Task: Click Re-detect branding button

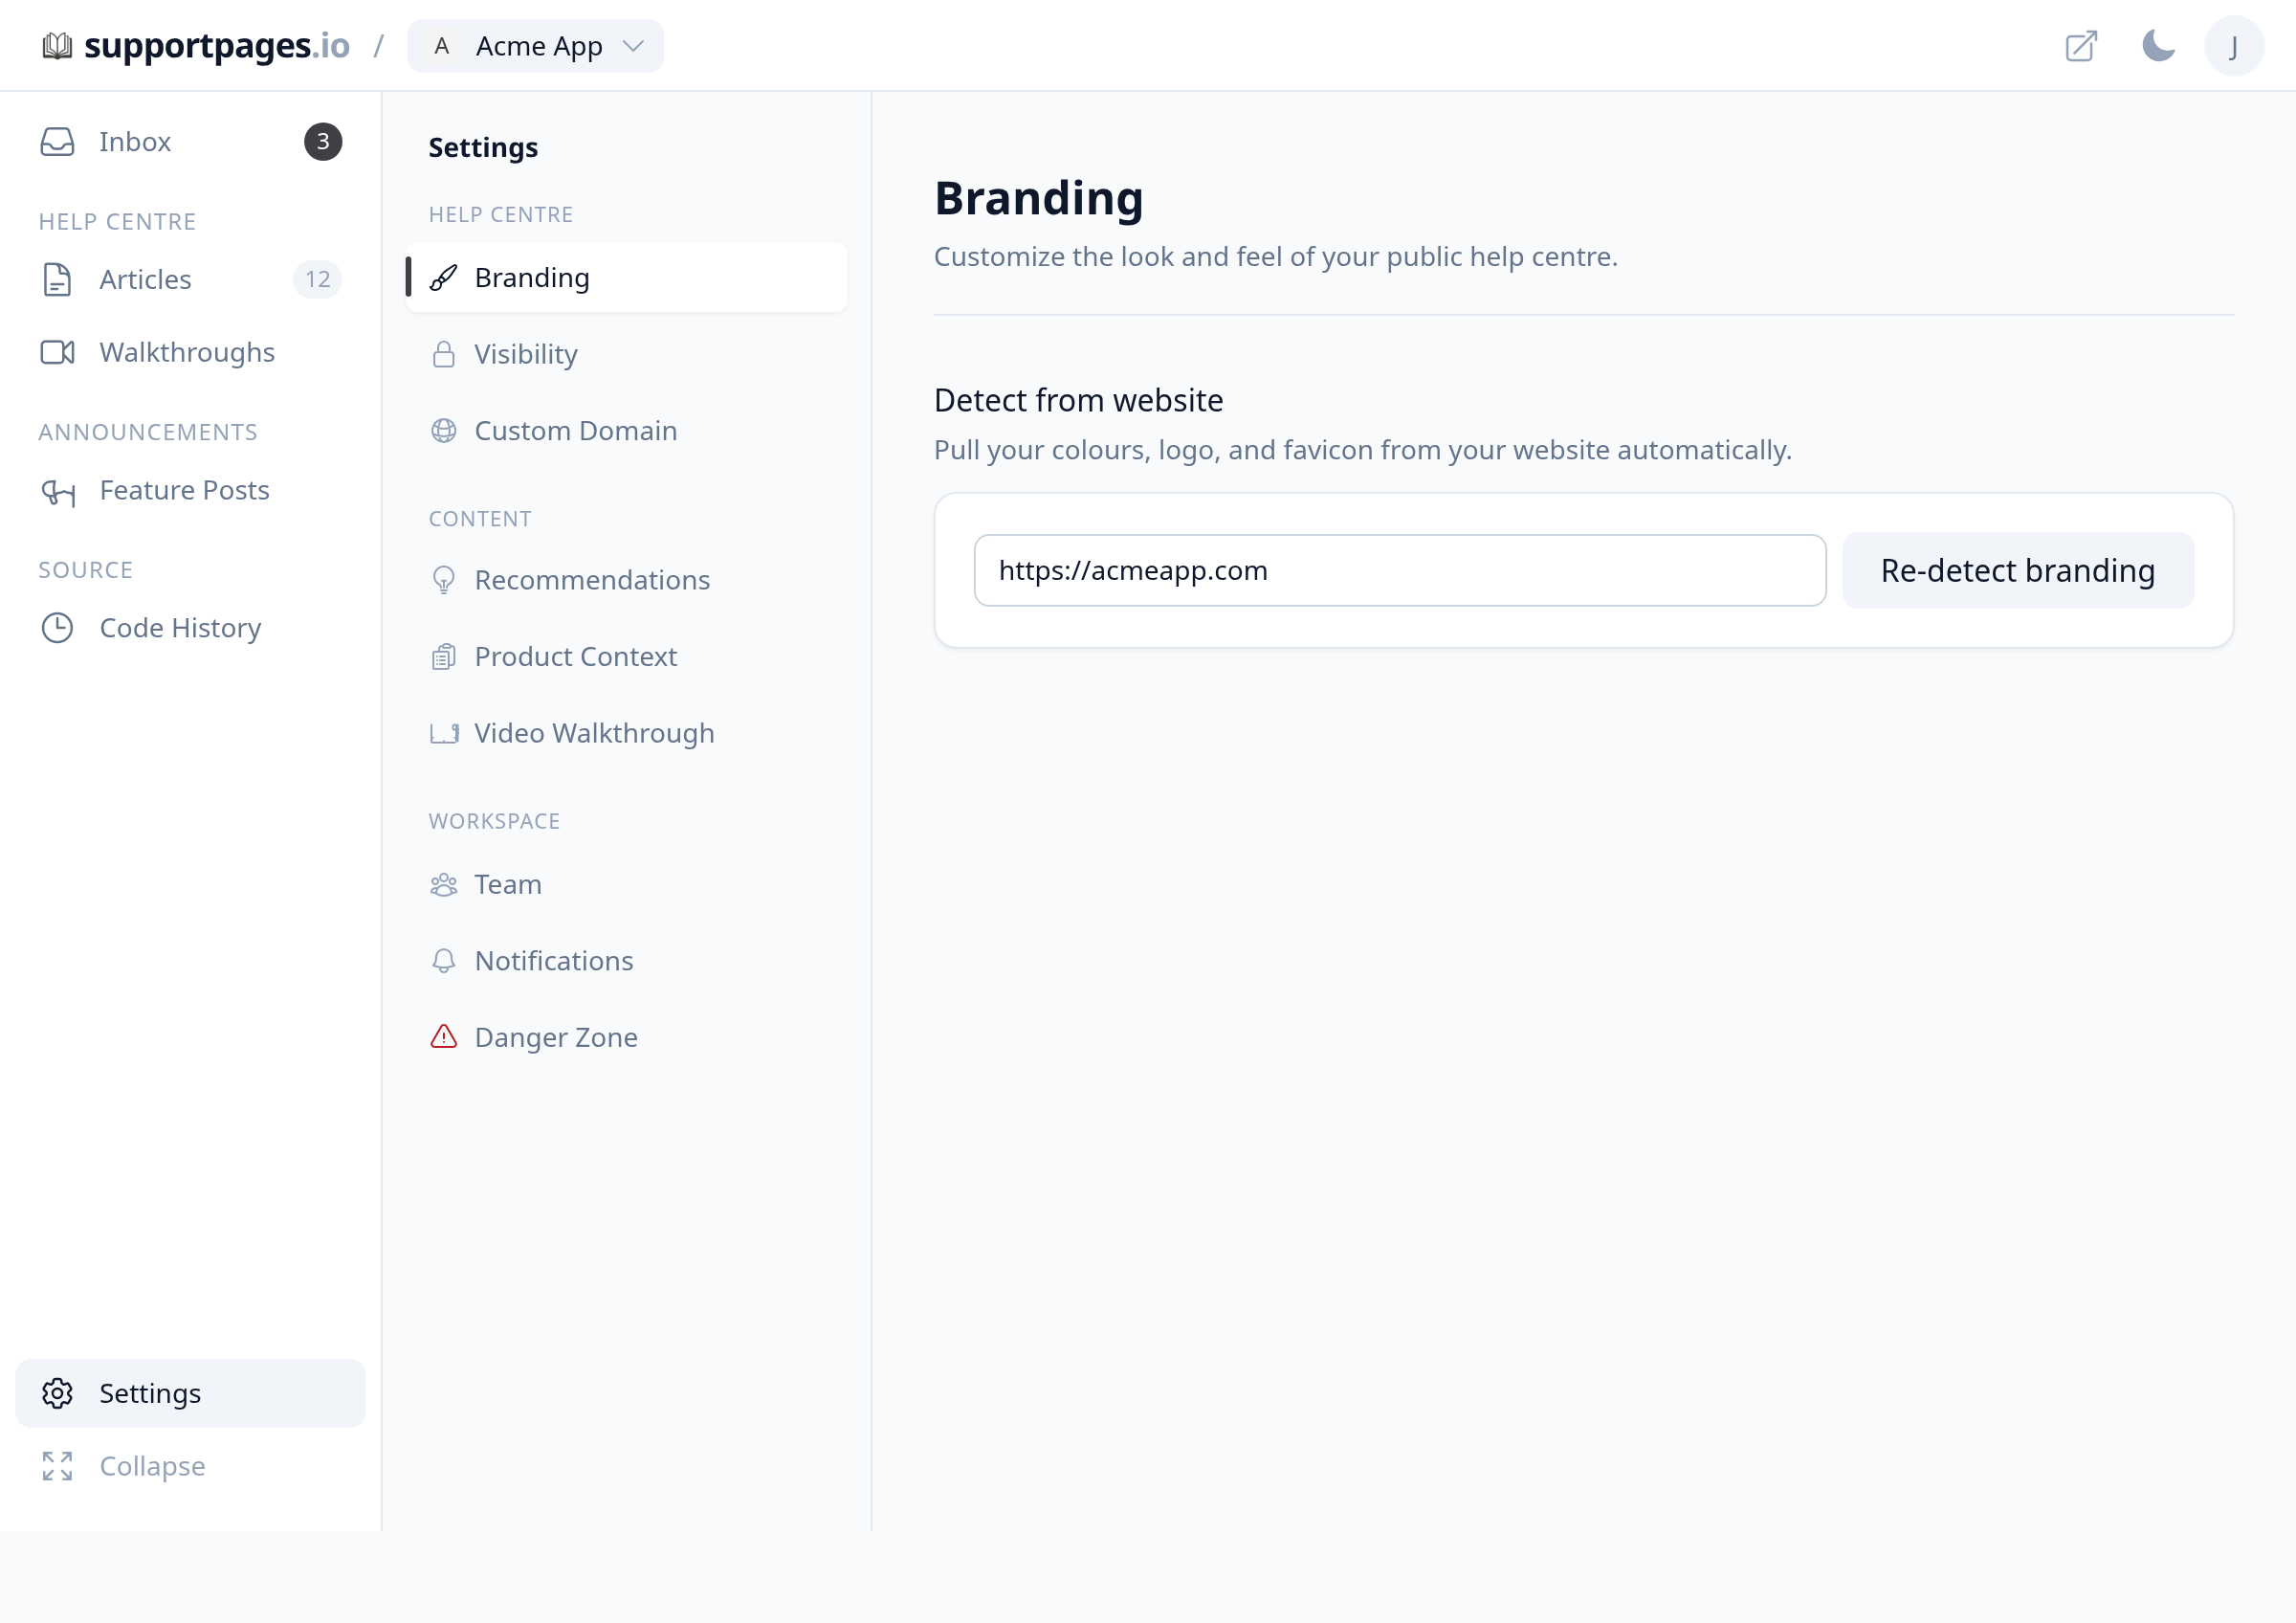Action: 2017,570
